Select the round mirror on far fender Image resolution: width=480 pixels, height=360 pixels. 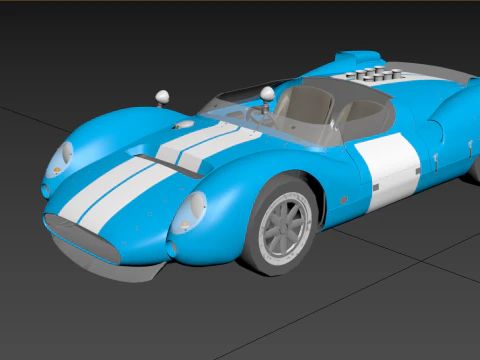(x=162, y=98)
